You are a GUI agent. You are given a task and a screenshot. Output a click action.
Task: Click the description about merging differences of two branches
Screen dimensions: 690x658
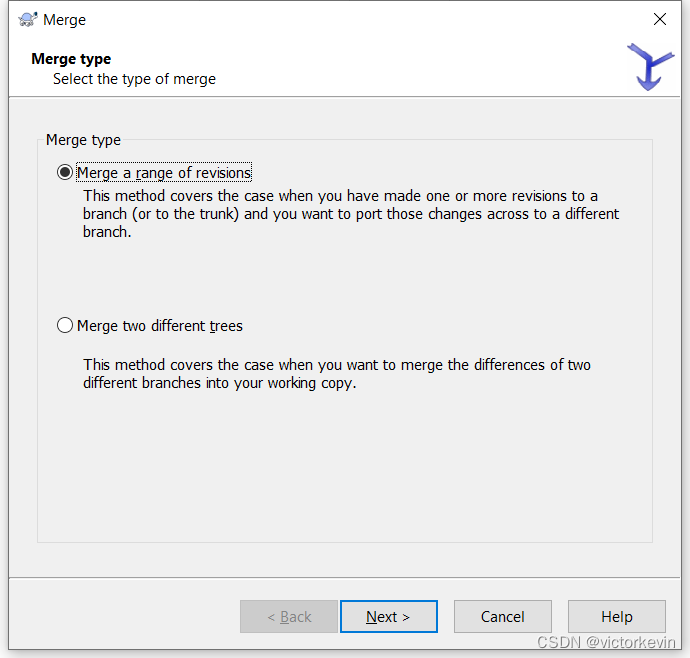pos(337,374)
